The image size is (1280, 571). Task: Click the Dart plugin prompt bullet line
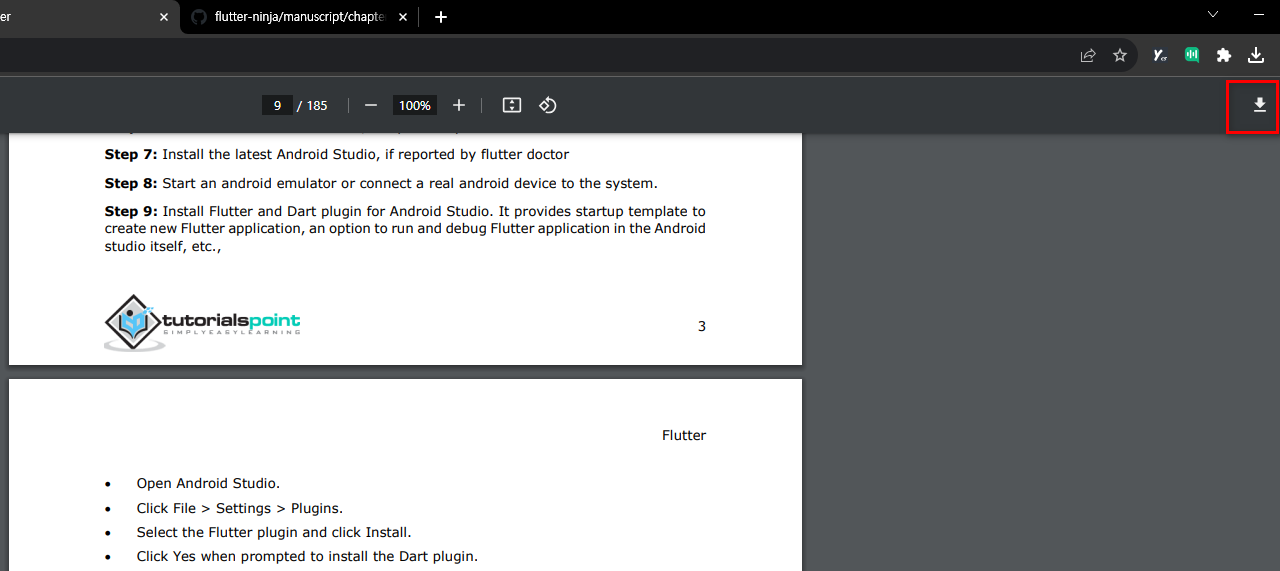[307, 556]
